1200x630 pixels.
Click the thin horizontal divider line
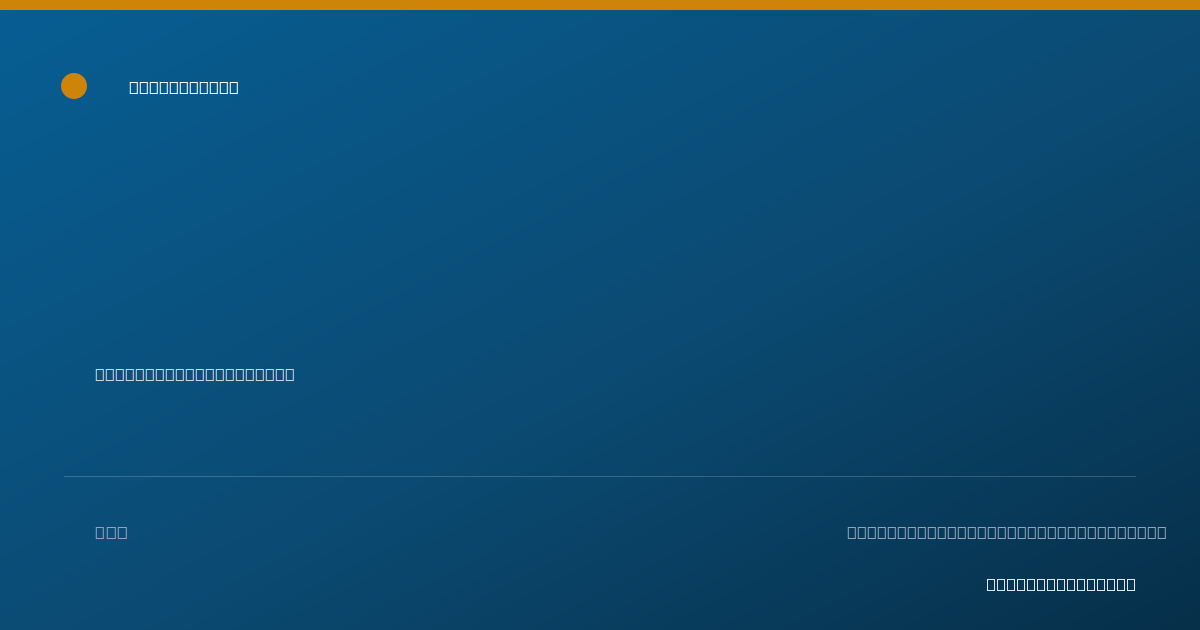tap(600, 476)
